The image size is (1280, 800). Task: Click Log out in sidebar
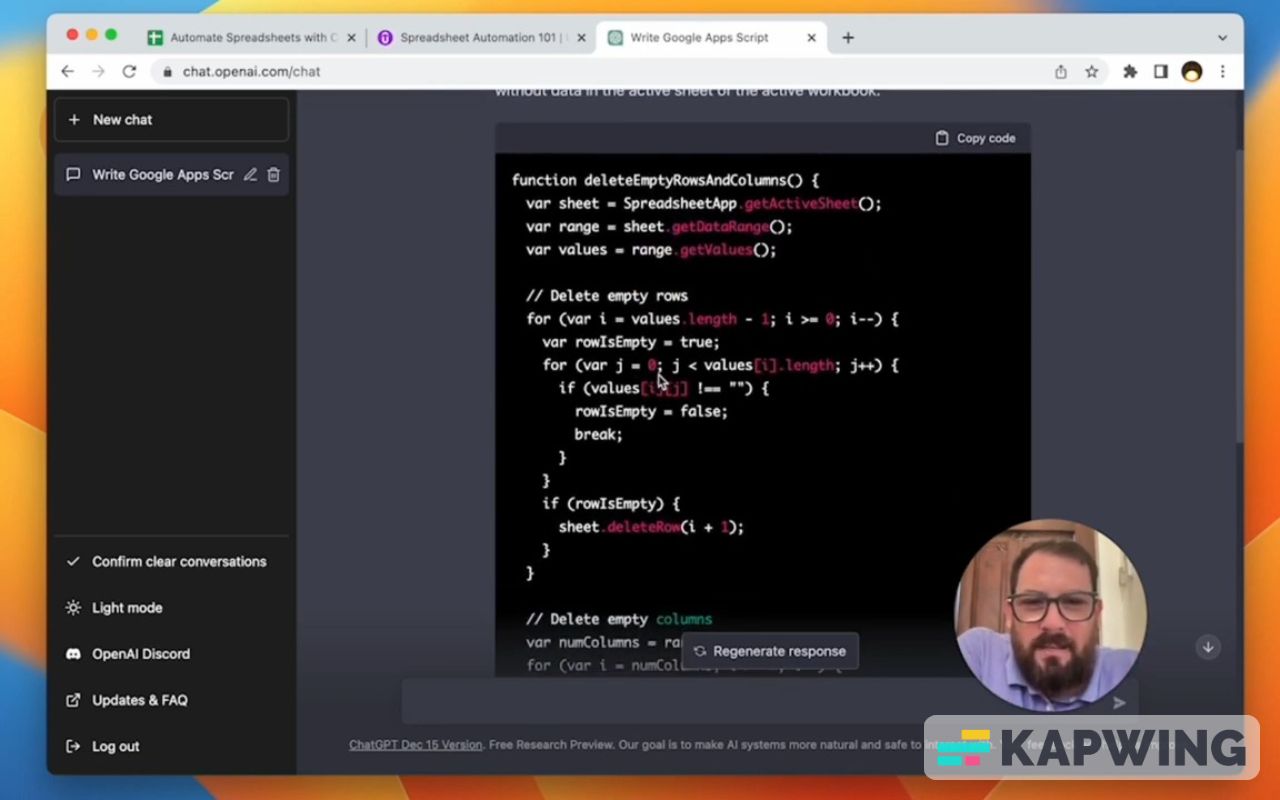coord(172,746)
